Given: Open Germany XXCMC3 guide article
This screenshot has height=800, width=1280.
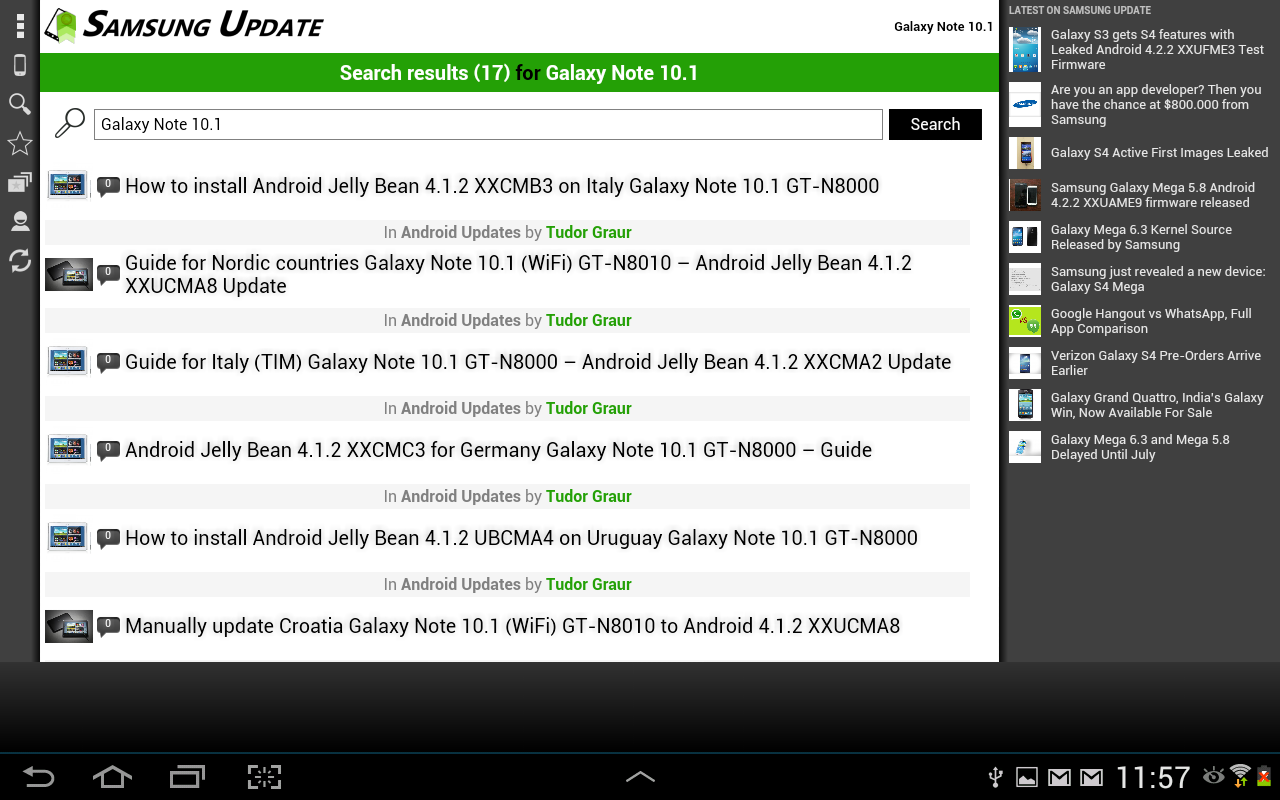Looking at the screenshot, I should click(x=498, y=450).
